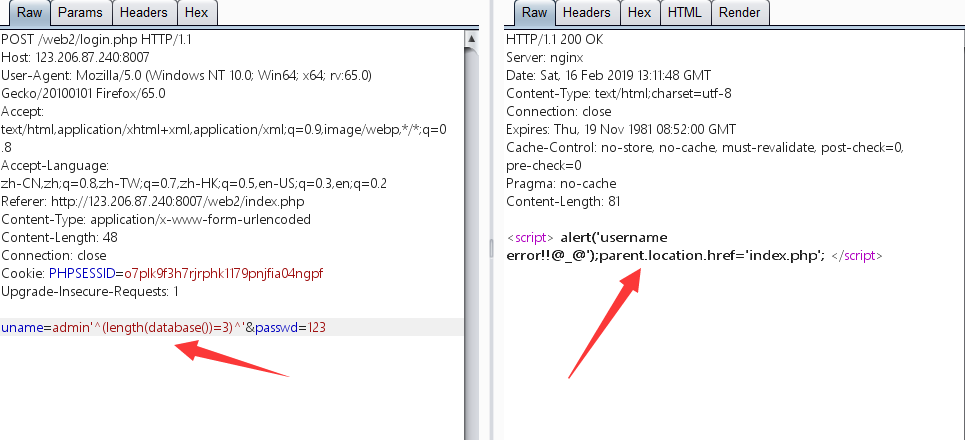This screenshot has height=440, width=965.
Task: Click the text/html,application/xhtml+xml Accept value line
Action: point(224,130)
